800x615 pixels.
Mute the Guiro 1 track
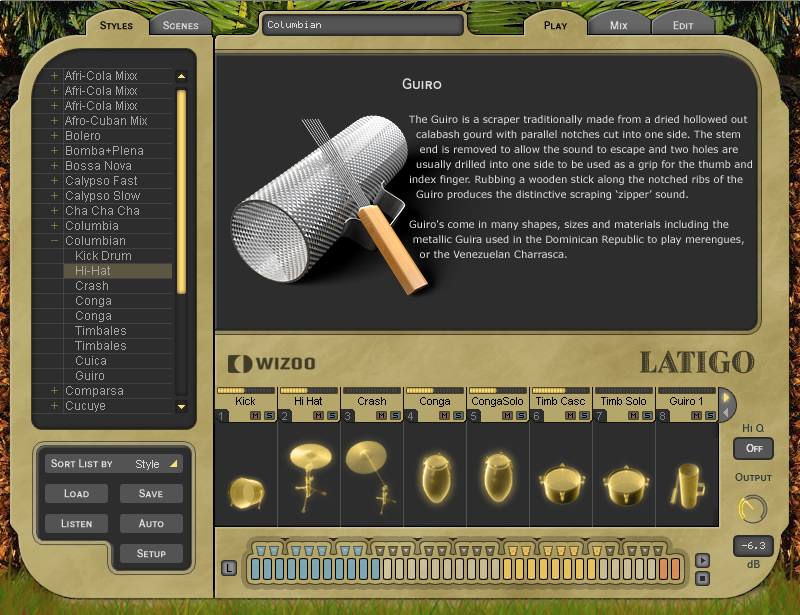pyautogui.click(x=696, y=415)
